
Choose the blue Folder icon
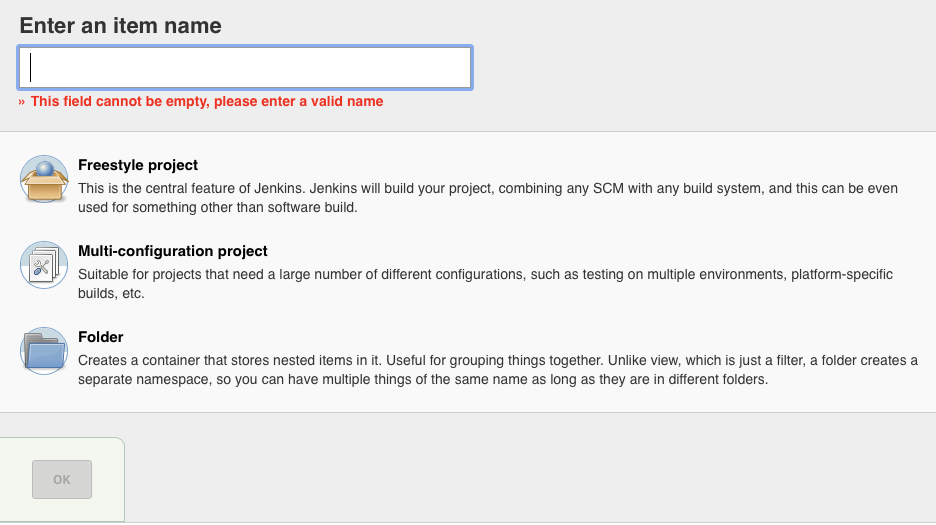pyautogui.click(x=44, y=351)
